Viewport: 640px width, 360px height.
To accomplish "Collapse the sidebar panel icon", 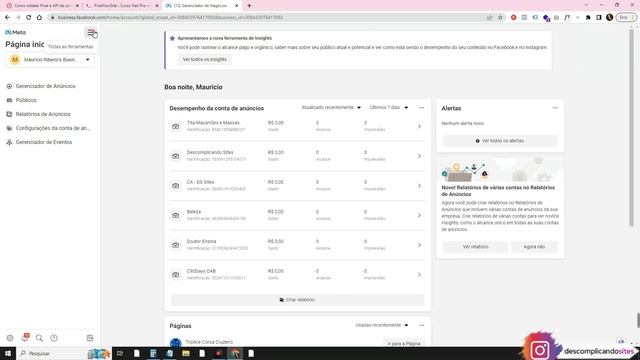I will click(90, 338).
